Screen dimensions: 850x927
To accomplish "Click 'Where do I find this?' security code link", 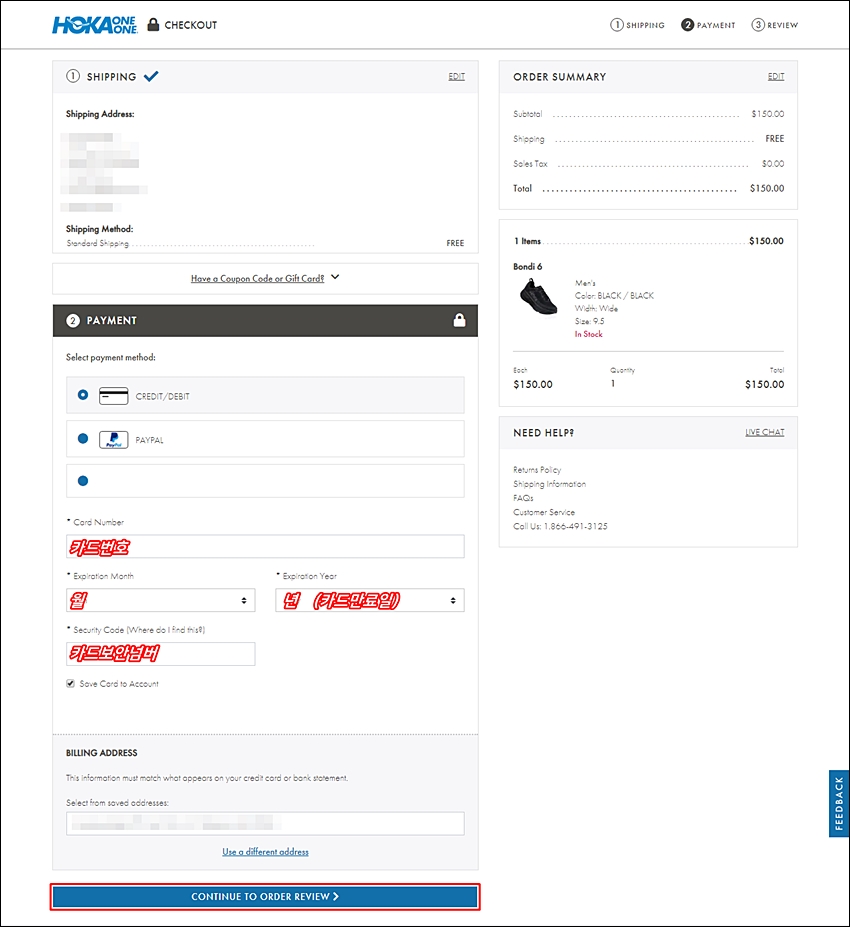I will [x=166, y=630].
